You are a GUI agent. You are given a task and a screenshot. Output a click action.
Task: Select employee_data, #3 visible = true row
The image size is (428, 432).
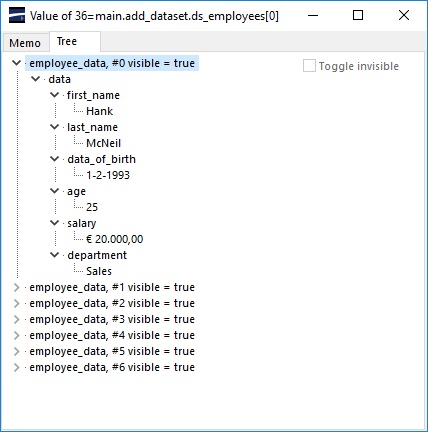click(x=112, y=319)
